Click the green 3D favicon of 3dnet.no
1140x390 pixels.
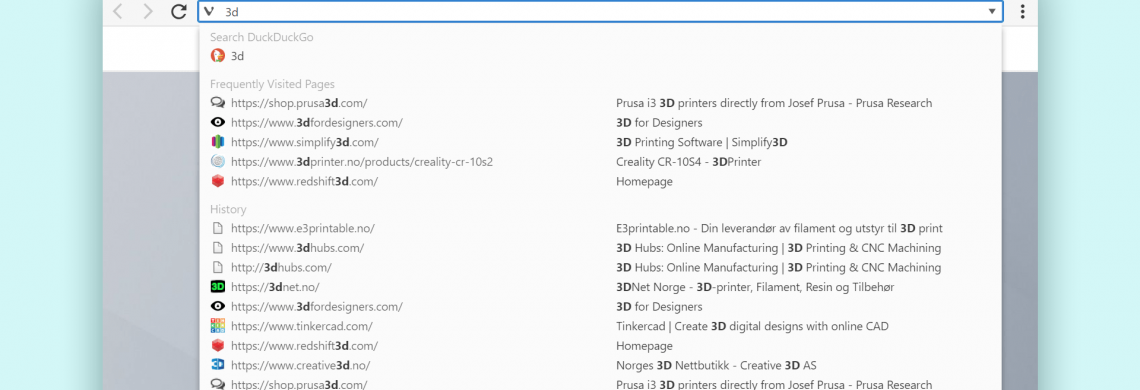coord(217,287)
